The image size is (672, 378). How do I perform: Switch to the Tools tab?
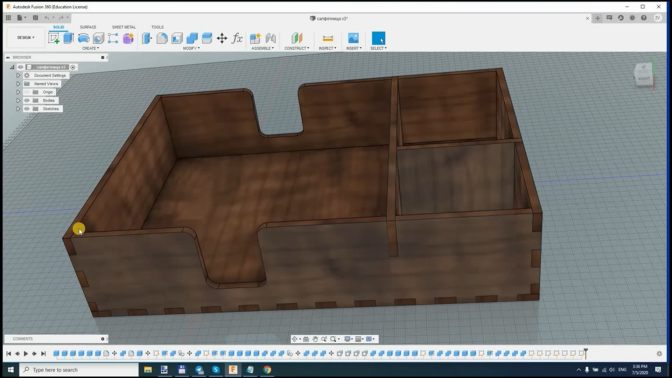(x=157, y=27)
